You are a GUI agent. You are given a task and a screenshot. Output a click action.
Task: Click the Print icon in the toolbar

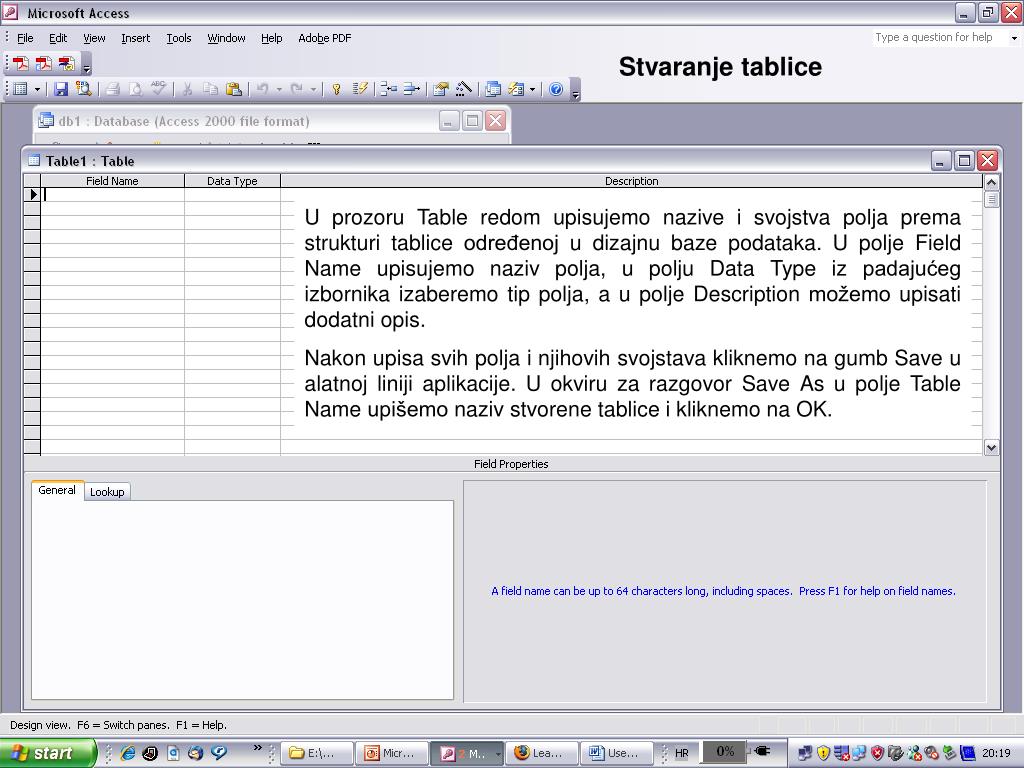113,89
